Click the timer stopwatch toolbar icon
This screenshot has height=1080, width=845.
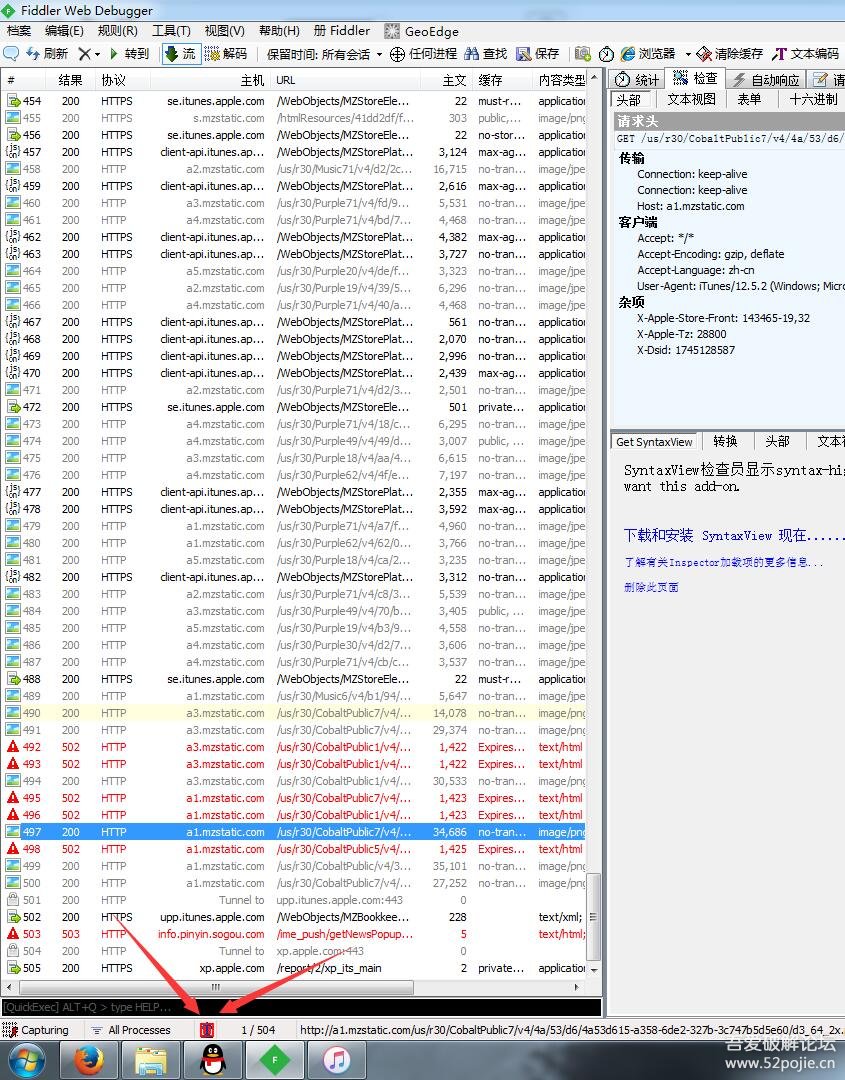[606, 54]
